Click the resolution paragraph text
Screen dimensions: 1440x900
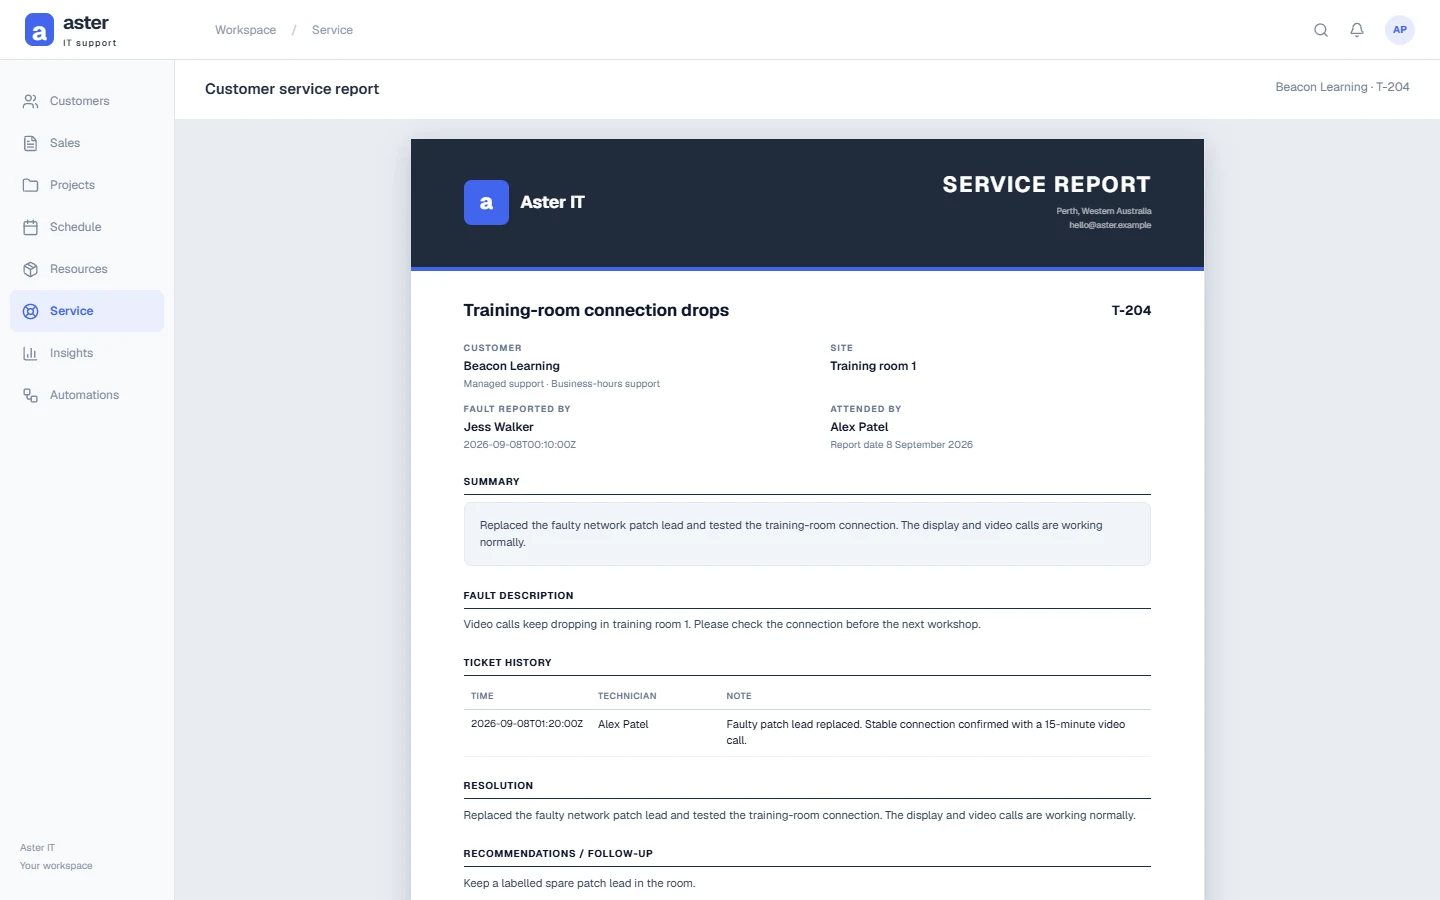[799, 815]
